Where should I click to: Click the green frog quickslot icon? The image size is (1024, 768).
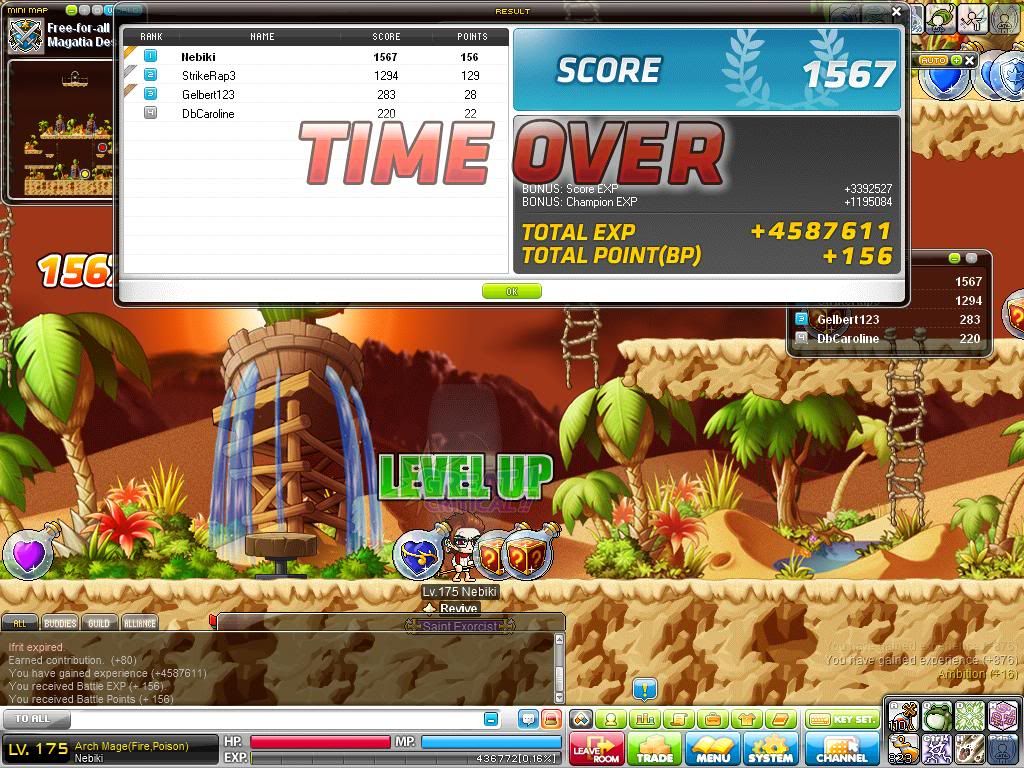pos(936,716)
